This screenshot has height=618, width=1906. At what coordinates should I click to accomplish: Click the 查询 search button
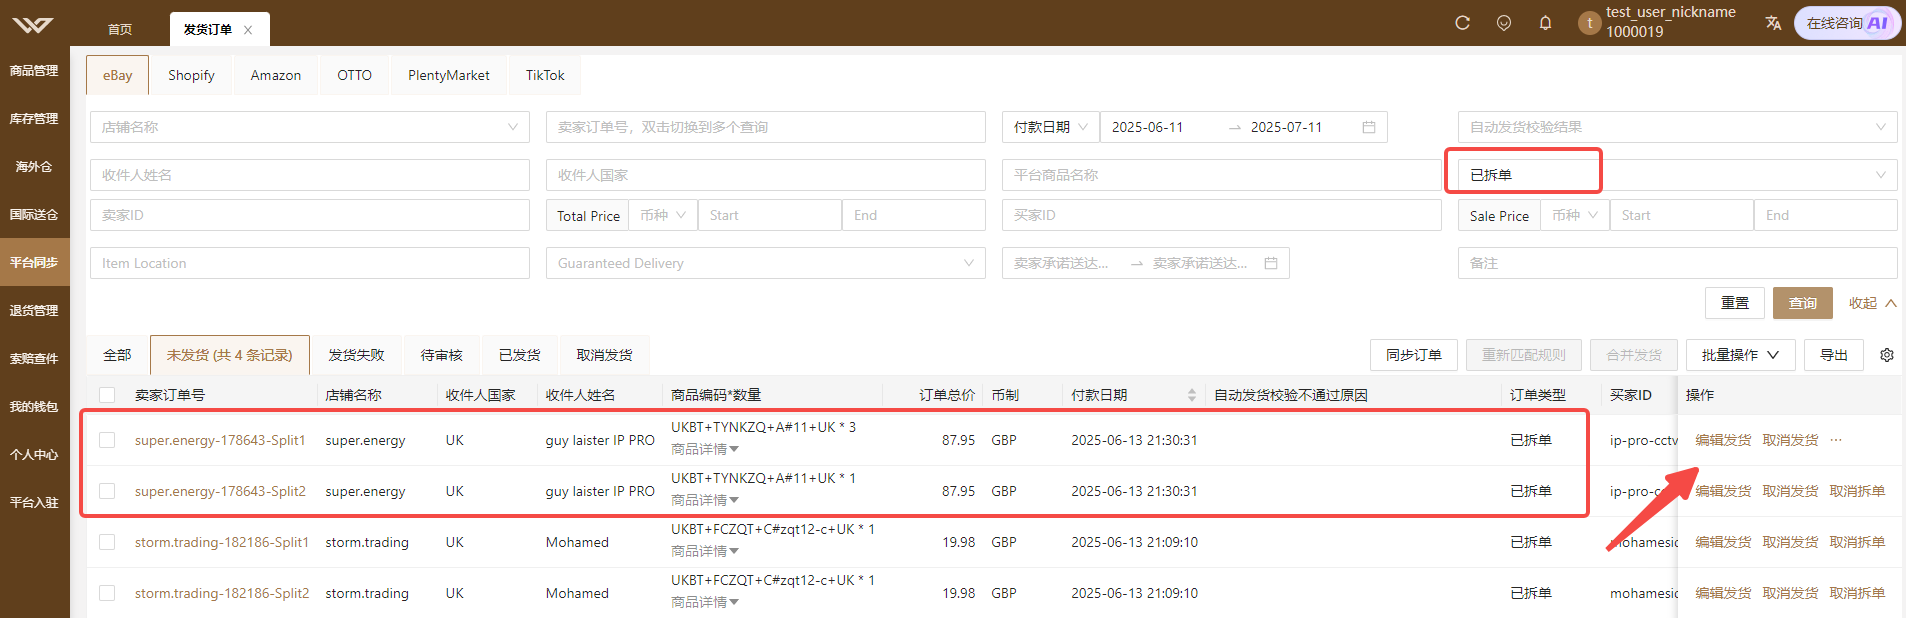[x=1803, y=303]
